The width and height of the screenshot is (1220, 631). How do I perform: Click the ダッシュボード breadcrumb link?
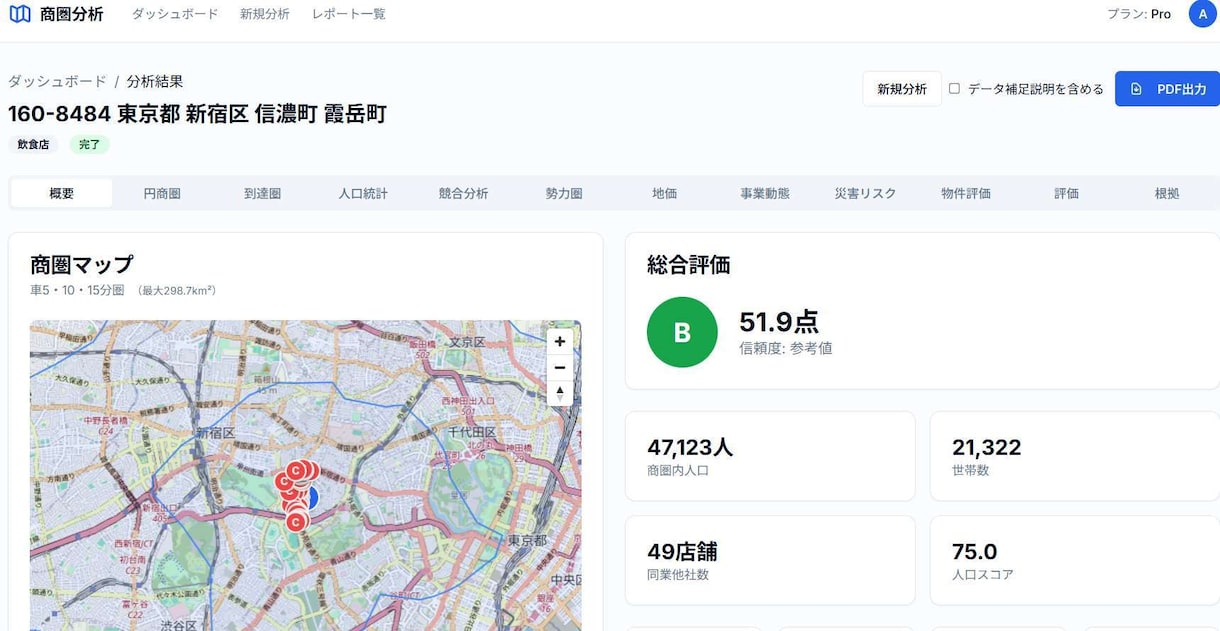tap(57, 81)
